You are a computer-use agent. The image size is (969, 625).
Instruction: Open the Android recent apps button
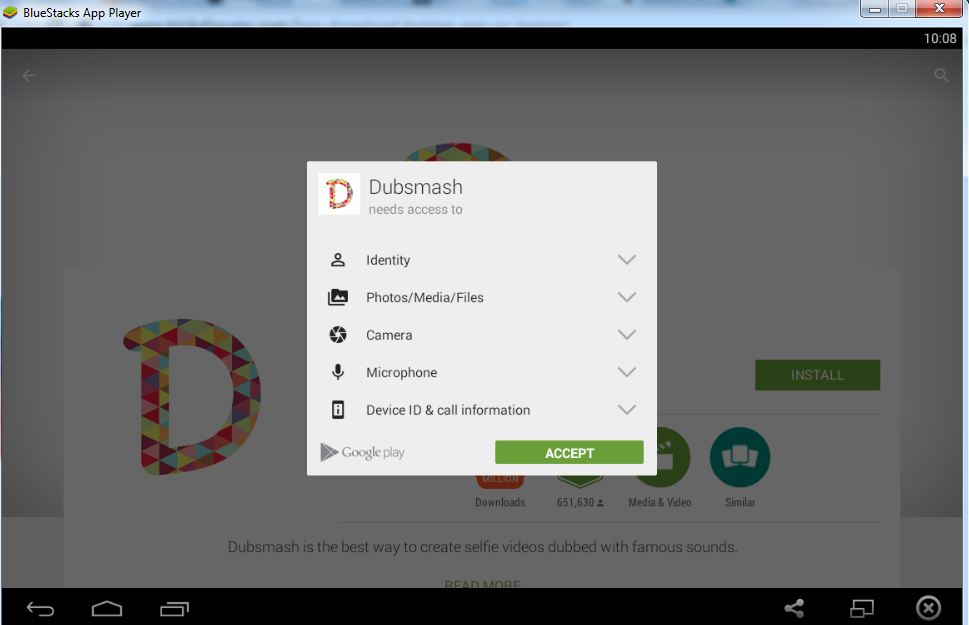[x=174, y=609]
